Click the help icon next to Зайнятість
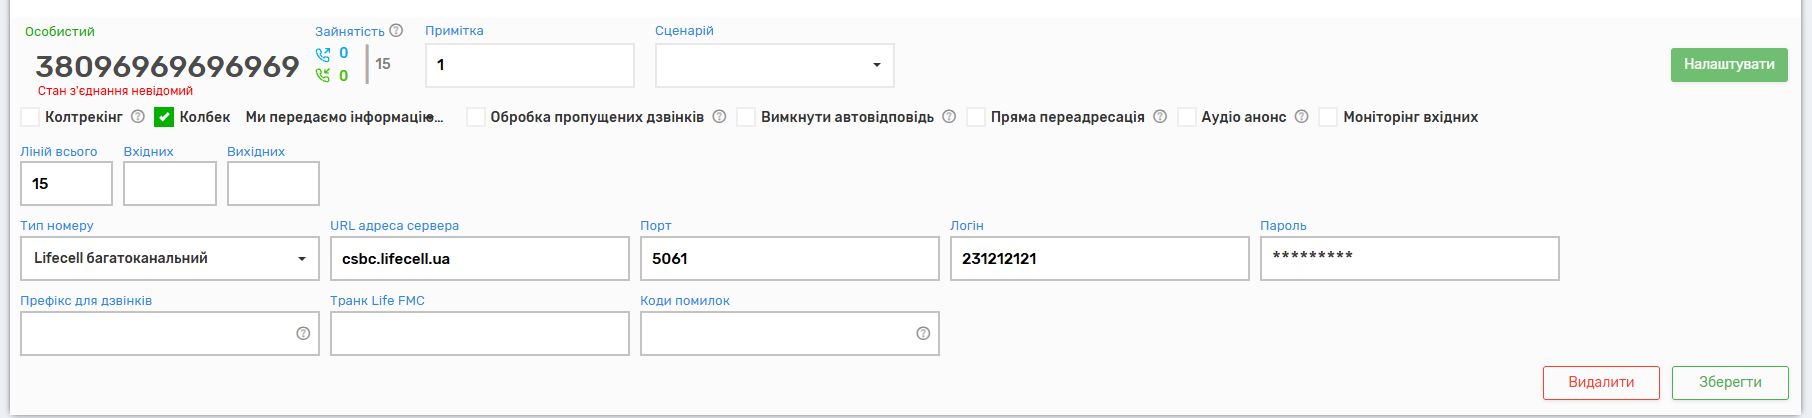 pos(396,31)
